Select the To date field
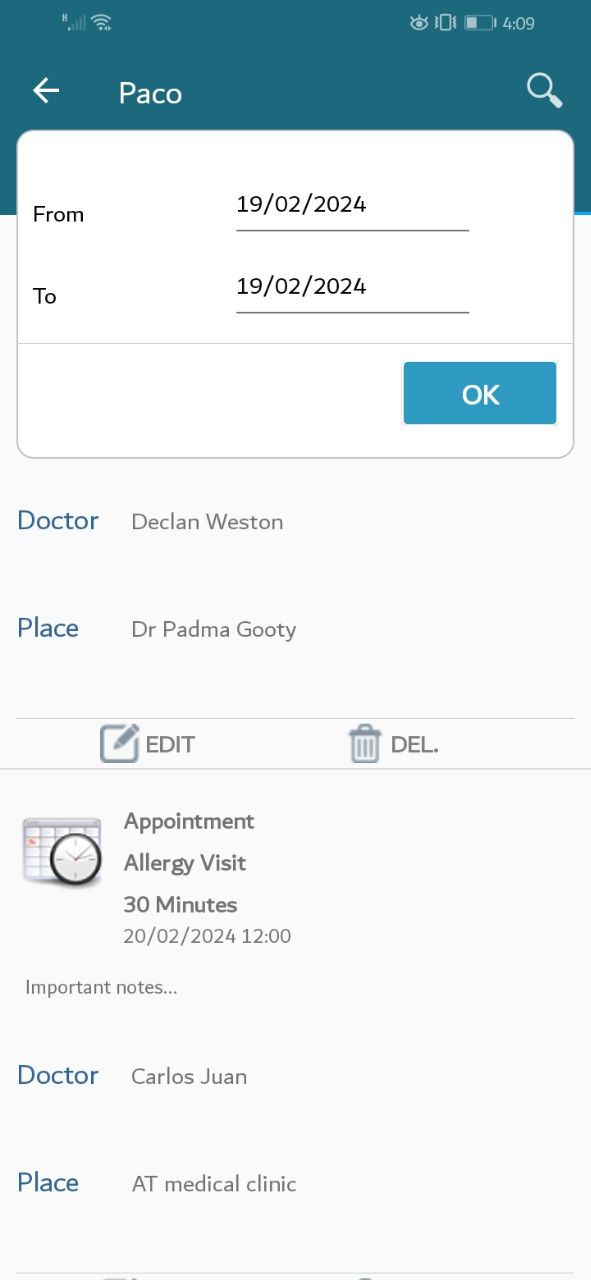The width and height of the screenshot is (591, 1280). pyautogui.click(x=352, y=288)
